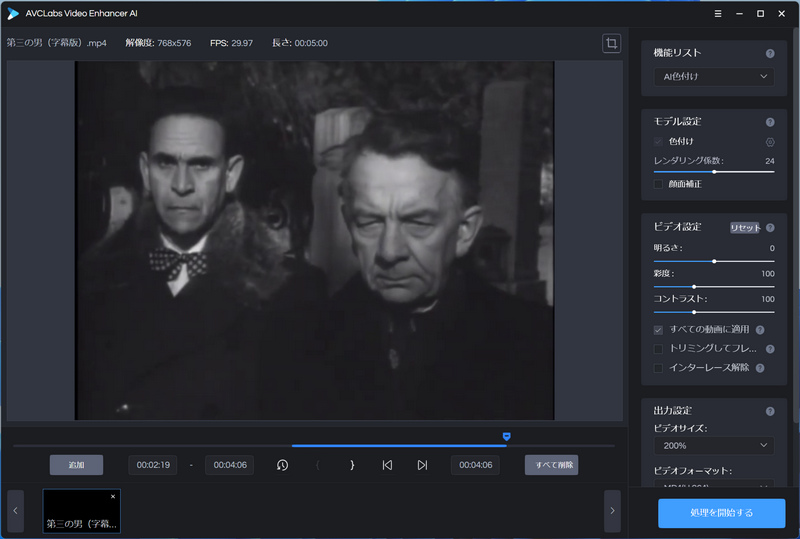The height and width of the screenshot is (539, 800).
Task: Click the すべて削除 button
Action: (552, 465)
